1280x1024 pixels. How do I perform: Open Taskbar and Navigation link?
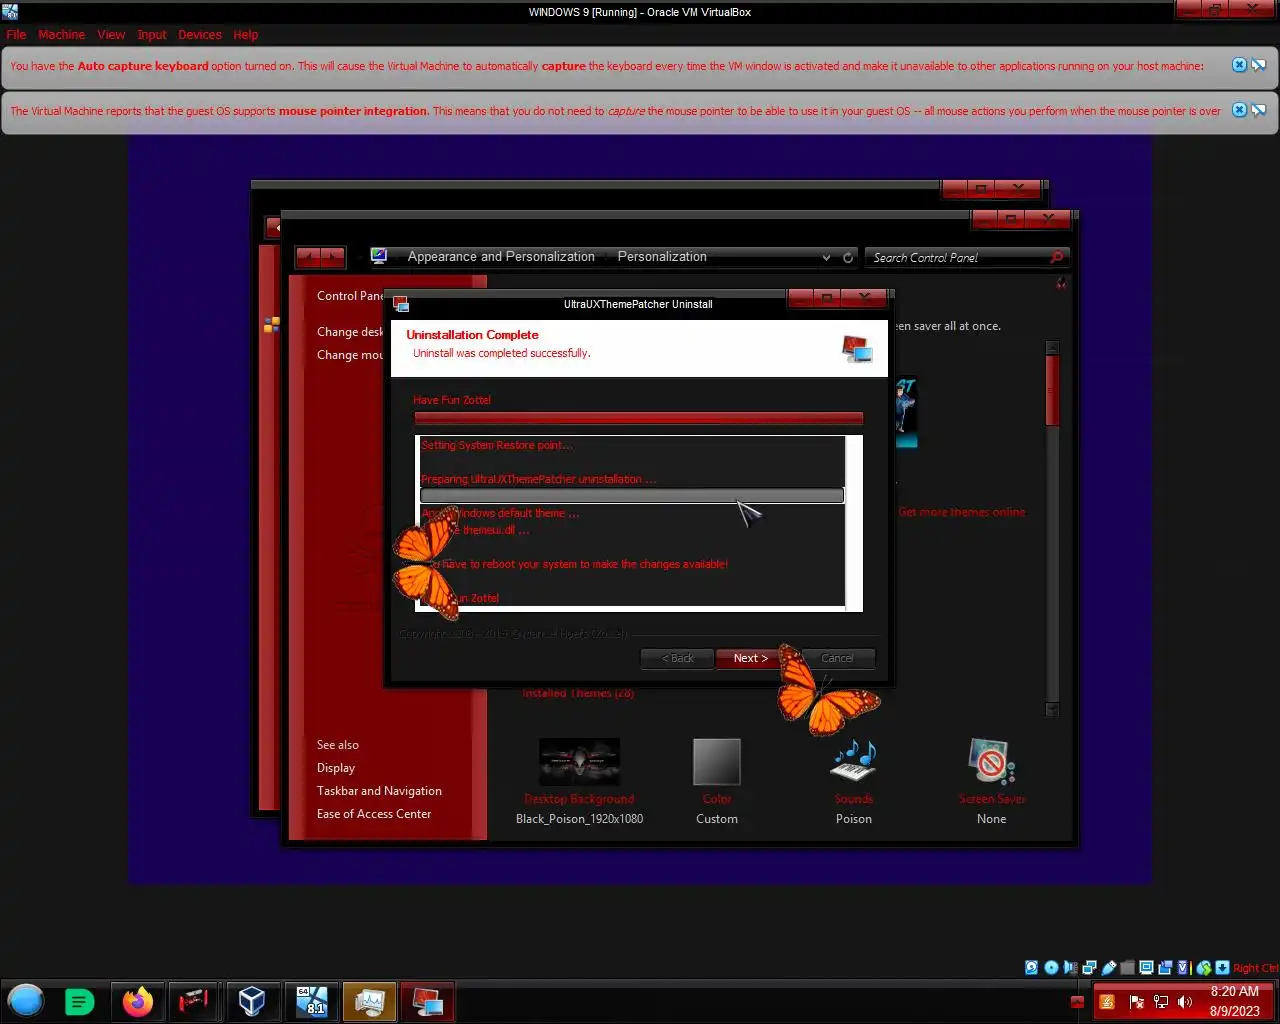[x=379, y=791]
